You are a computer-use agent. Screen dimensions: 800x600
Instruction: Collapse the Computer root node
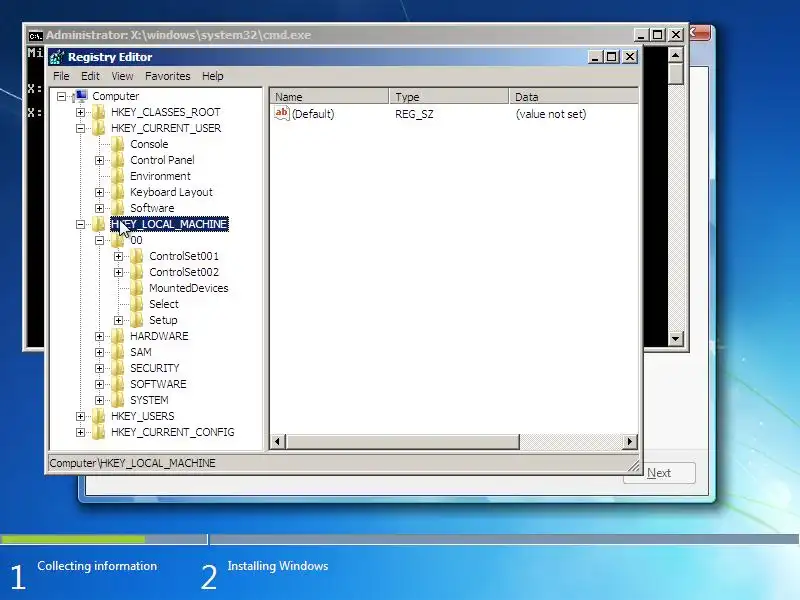pos(61,96)
